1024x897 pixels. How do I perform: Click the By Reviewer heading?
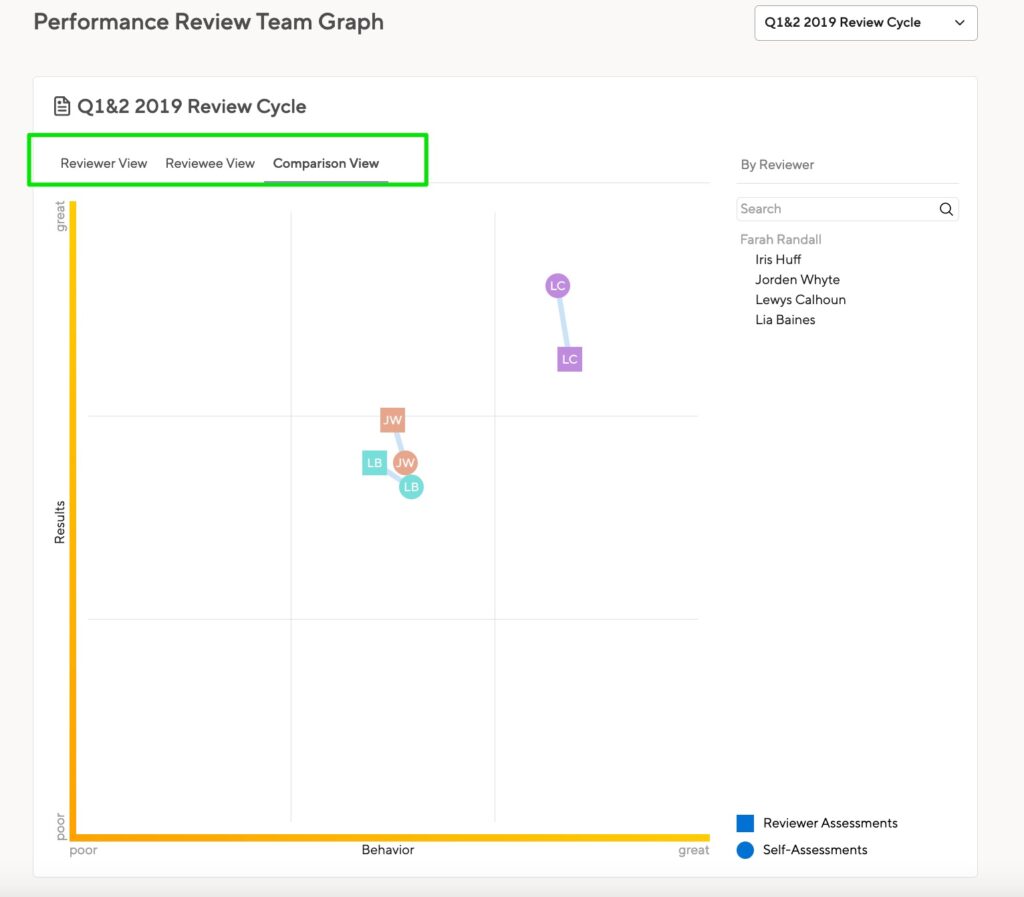777,165
